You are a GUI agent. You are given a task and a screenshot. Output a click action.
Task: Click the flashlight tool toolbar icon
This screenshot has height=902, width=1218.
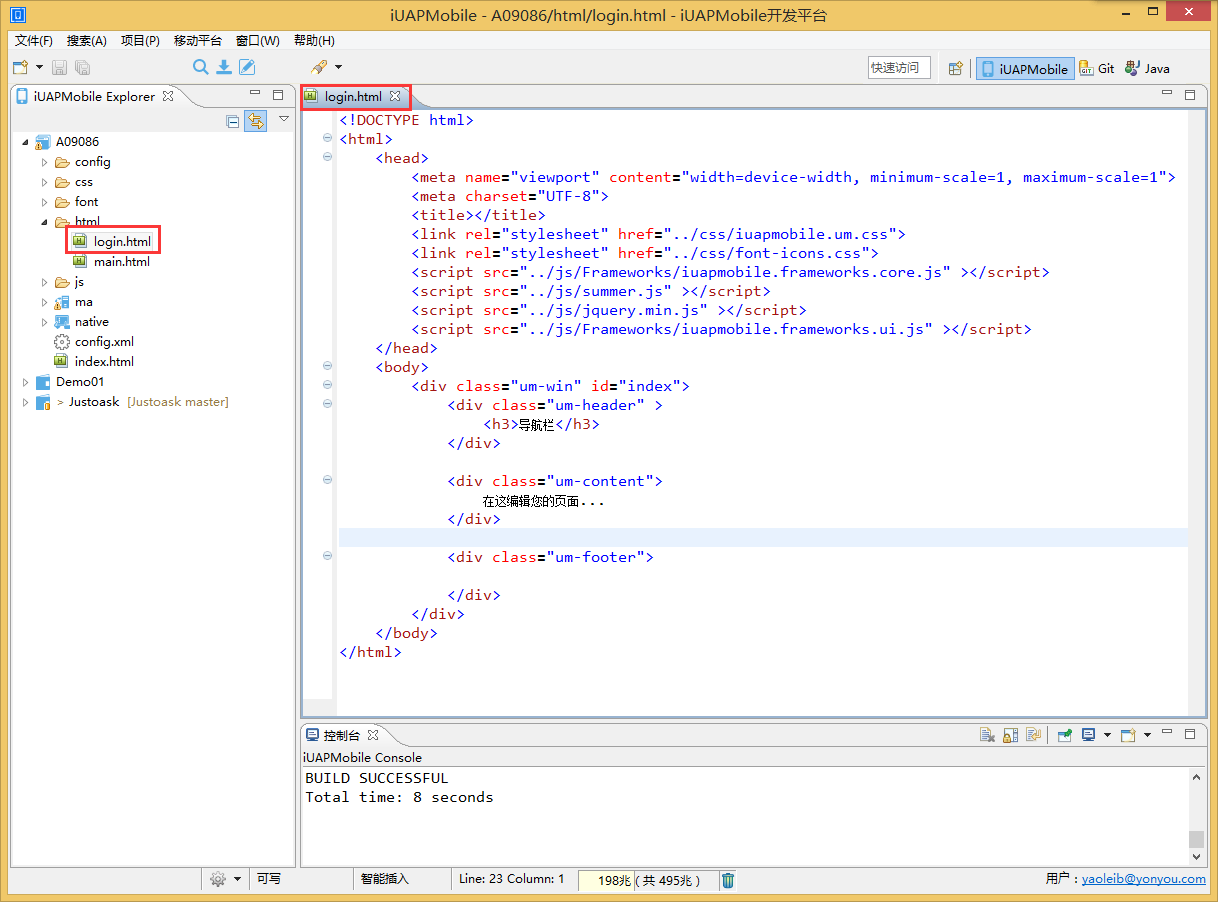point(319,67)
